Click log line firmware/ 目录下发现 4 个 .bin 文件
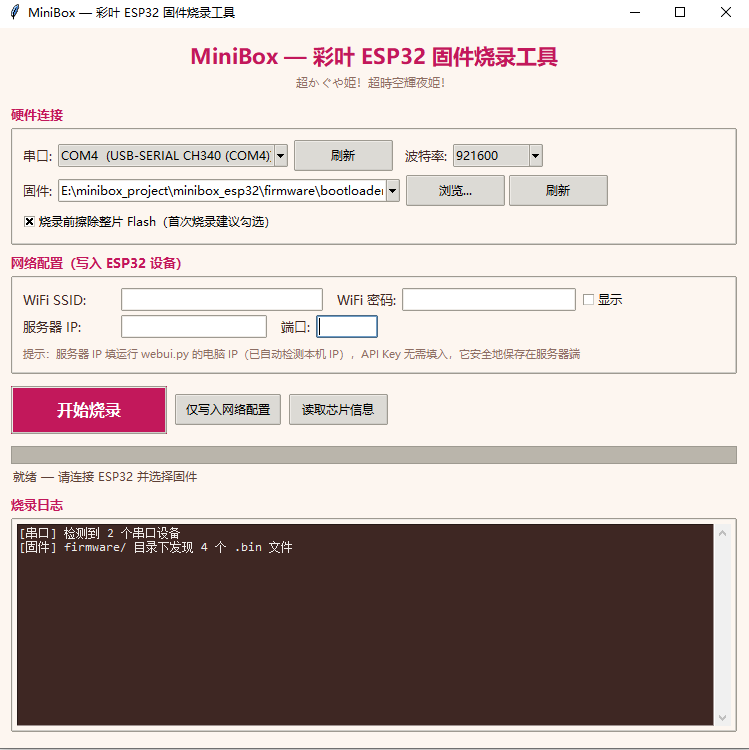Screen dimensions: 749x750 click(155, 547)
